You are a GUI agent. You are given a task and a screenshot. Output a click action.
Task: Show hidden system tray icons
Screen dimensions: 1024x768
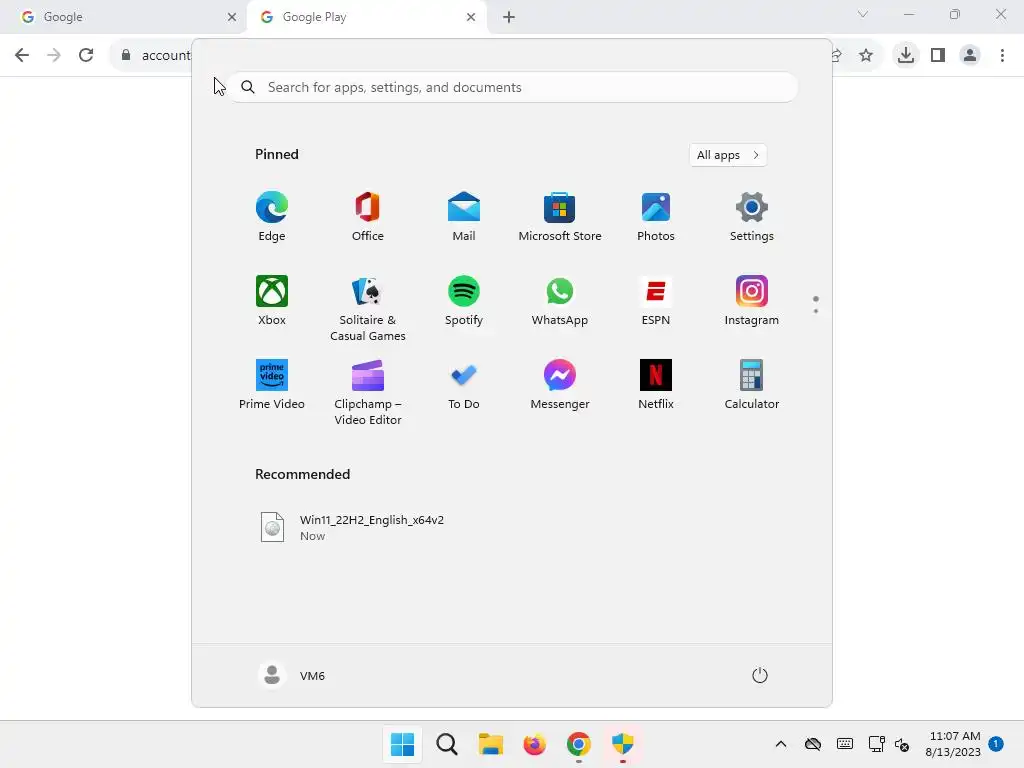pyautogui.click(x=780, y=744)
